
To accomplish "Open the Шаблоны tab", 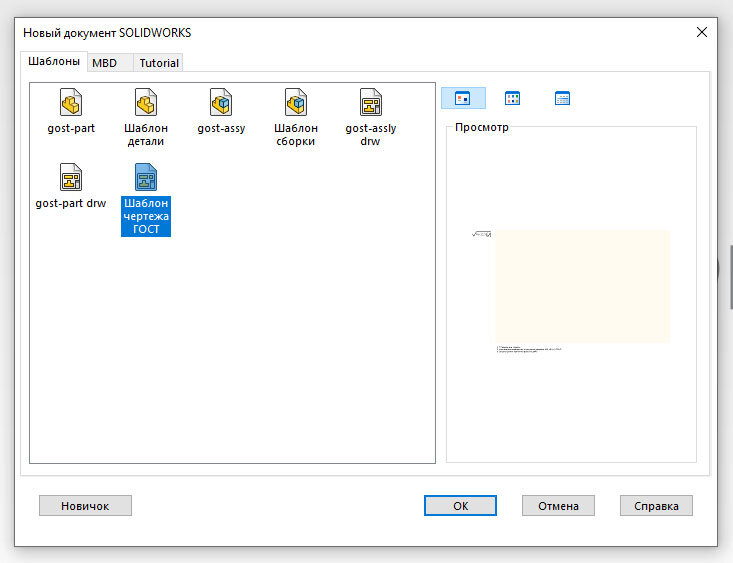I will (x=54, y=61).
